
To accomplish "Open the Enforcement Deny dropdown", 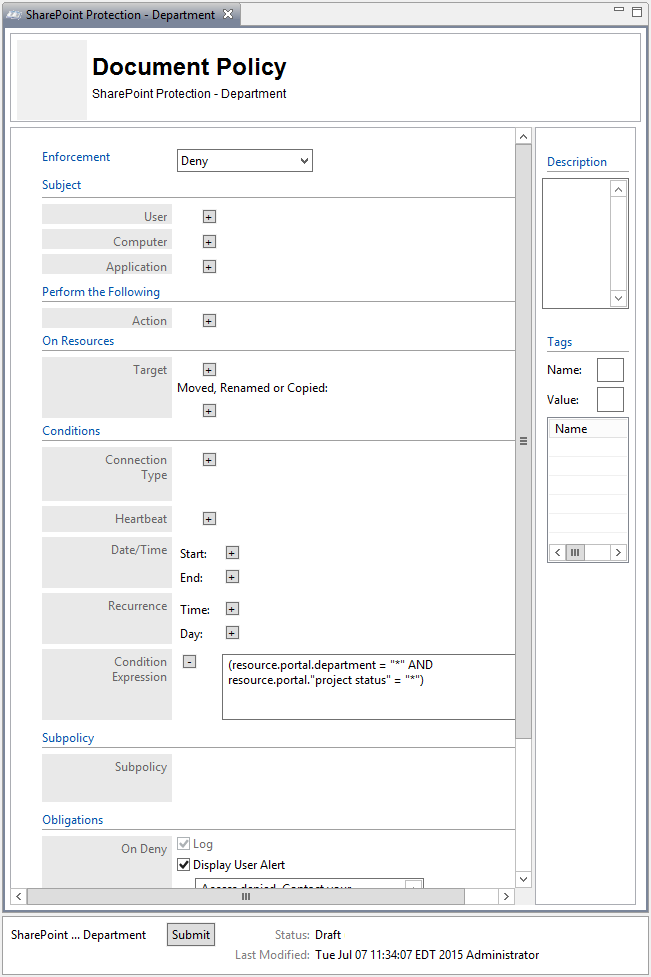I will point(245,161).
